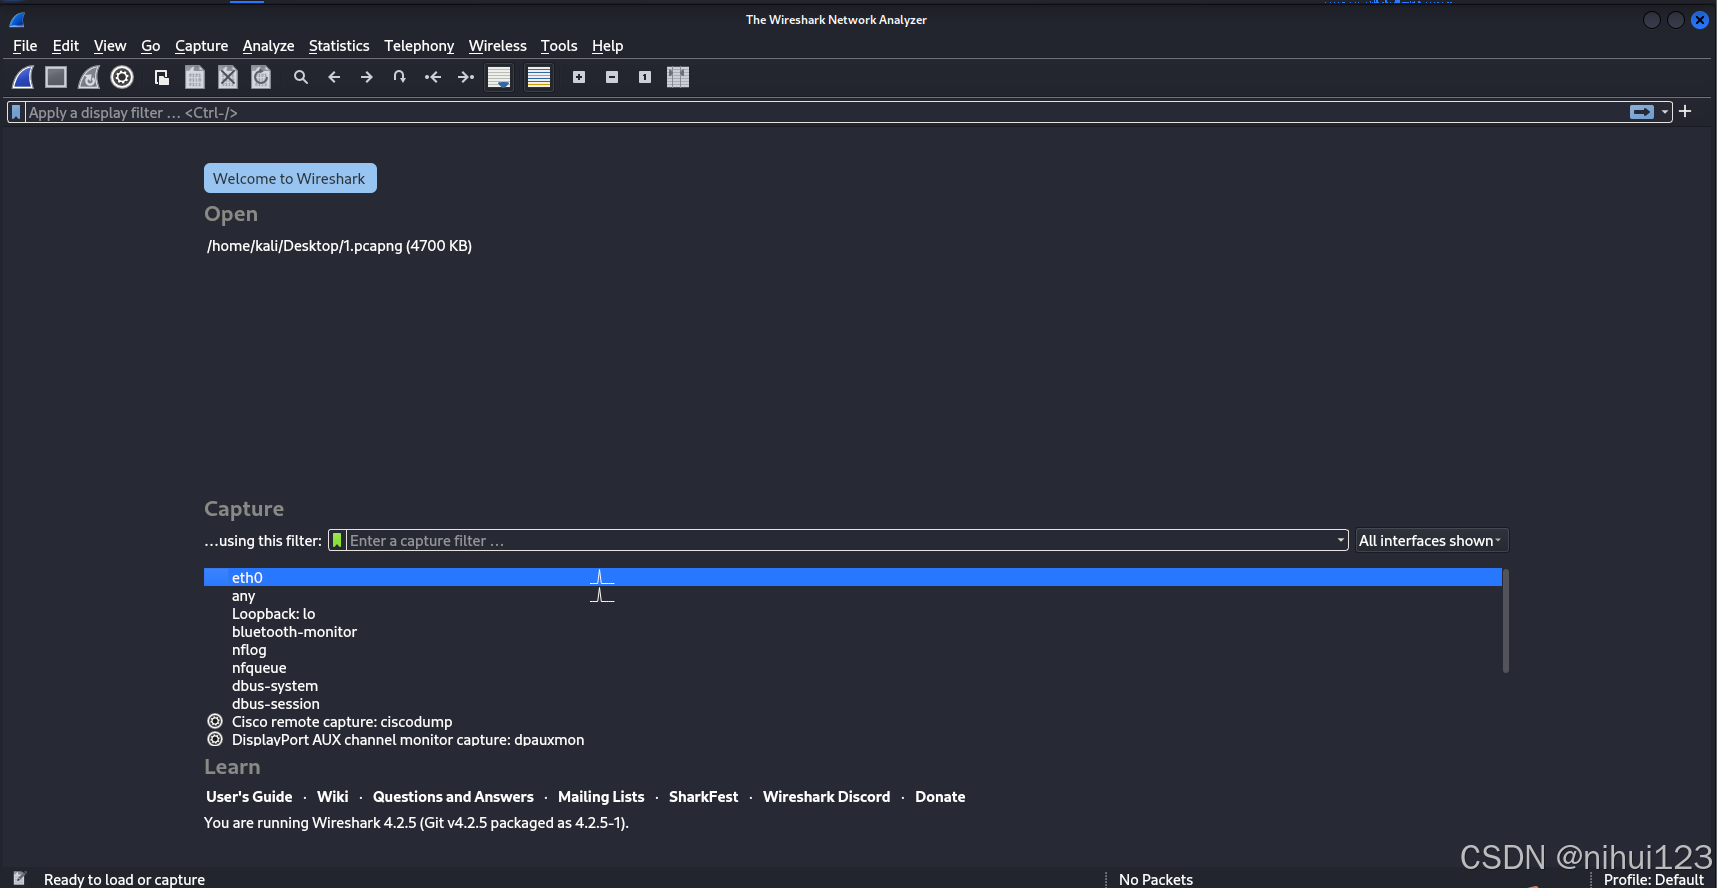Open the Mailing Lists link
This screenshot has height=888, width=1717.
coord(601,797)
